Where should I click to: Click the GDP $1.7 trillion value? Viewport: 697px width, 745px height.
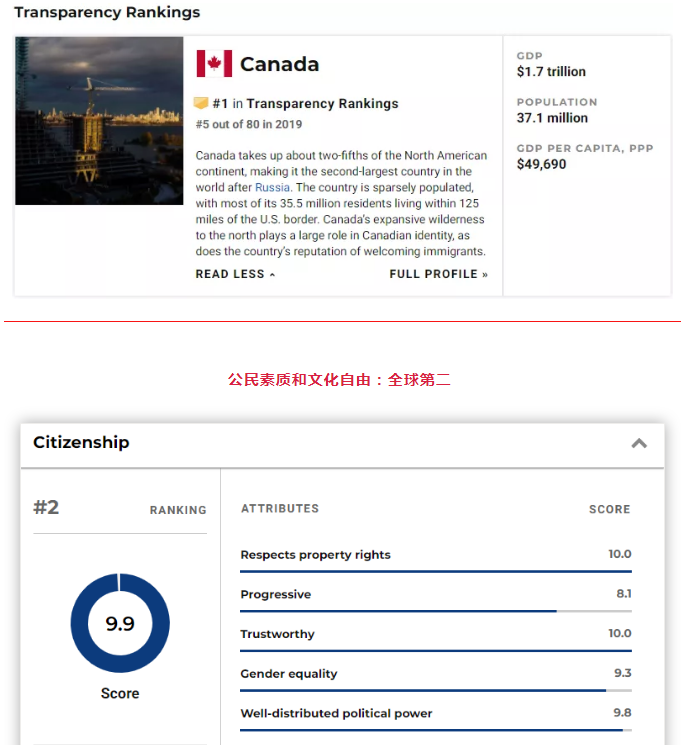click(551, 72)
